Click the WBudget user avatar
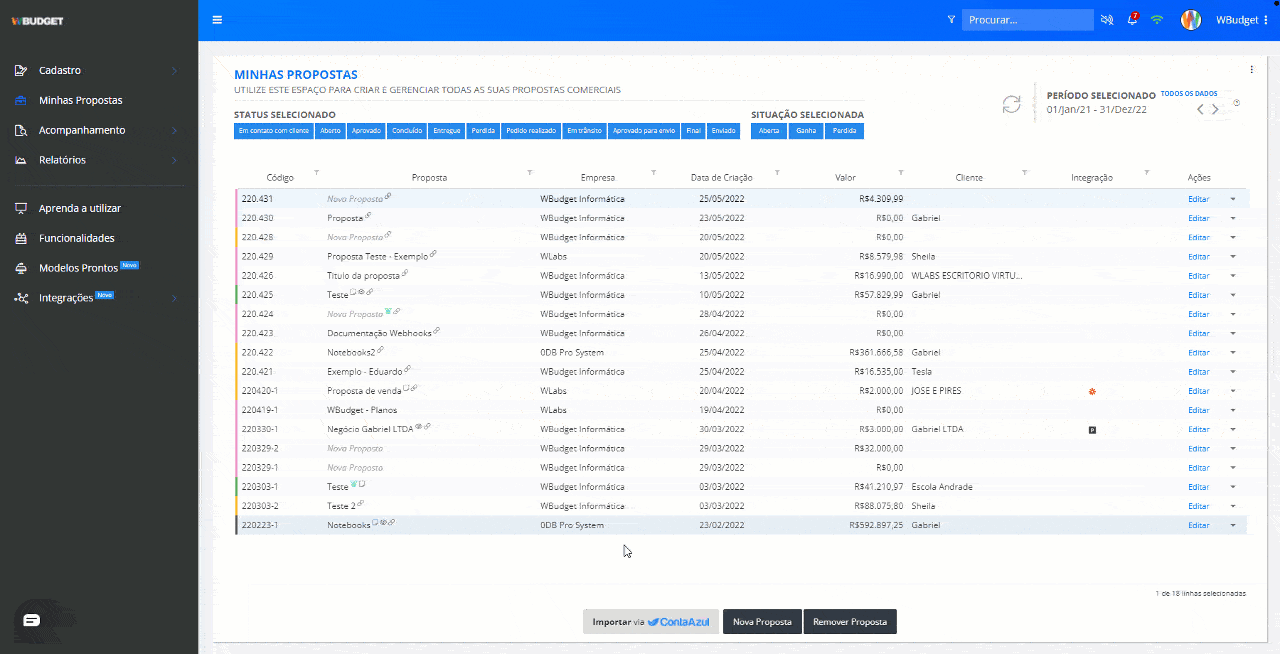 pyautogui.click(x=1190, y=19)
